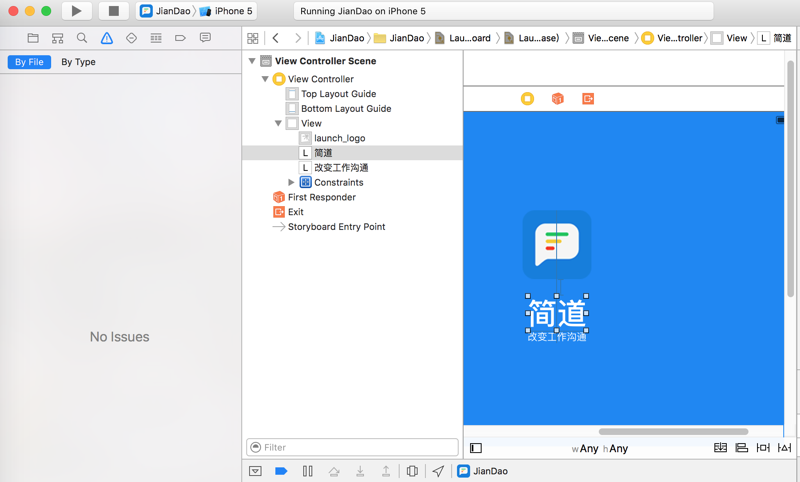
Task: Open the Symbol navigator
Action: (58, 38)
